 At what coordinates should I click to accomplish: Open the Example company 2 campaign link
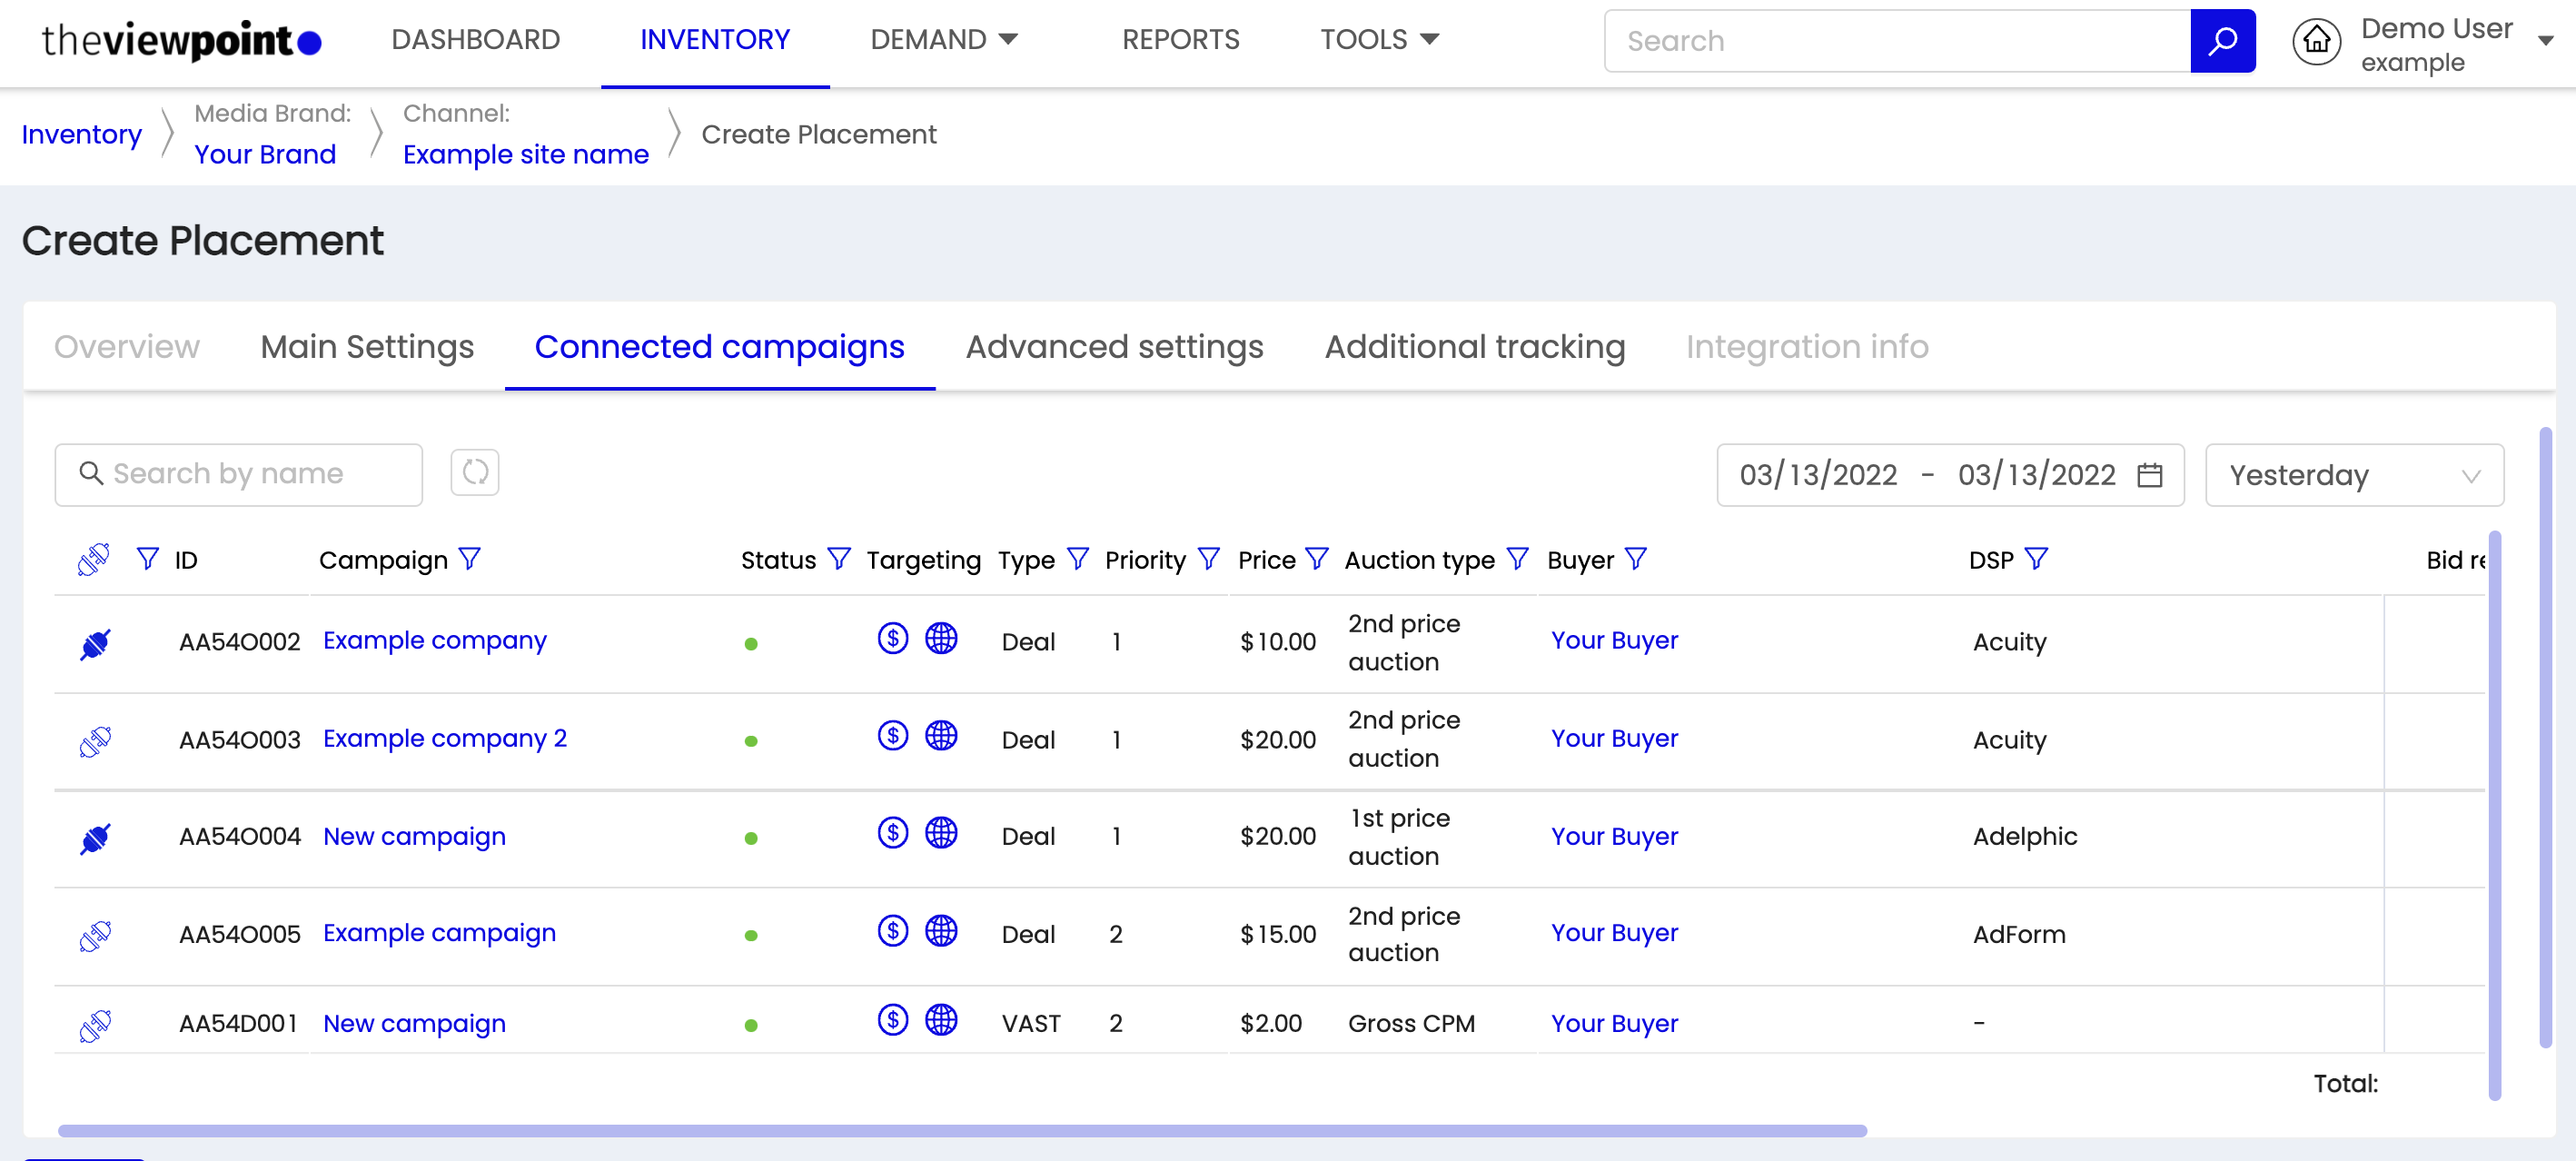pyautogui.click(x=444, y=738)
